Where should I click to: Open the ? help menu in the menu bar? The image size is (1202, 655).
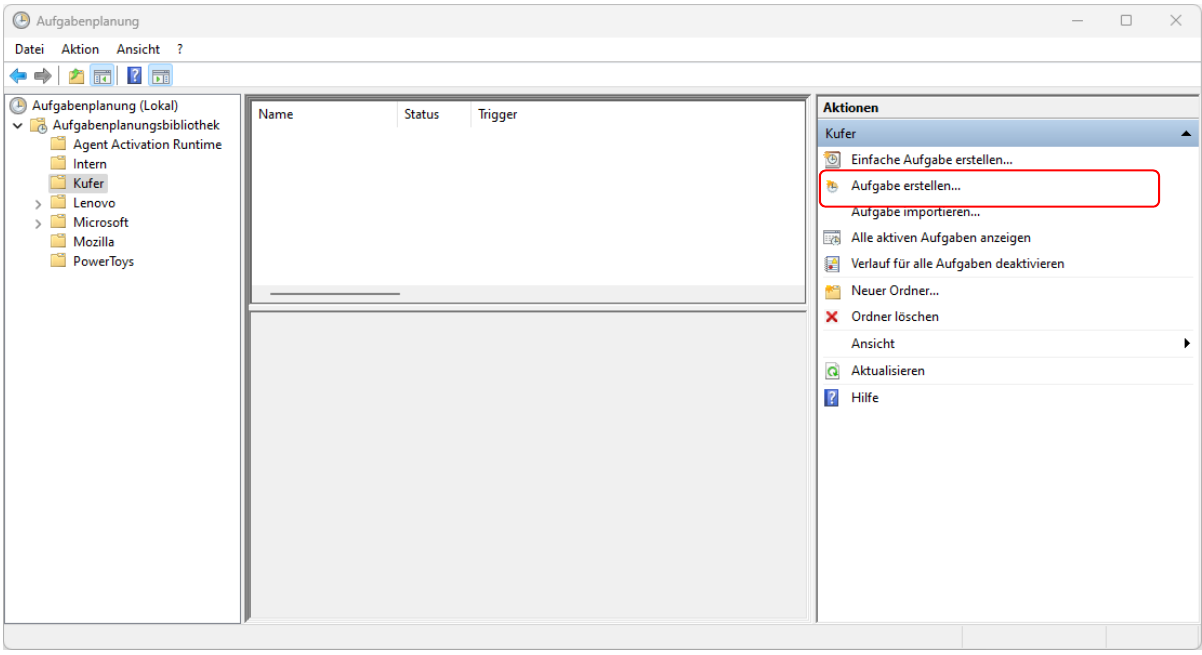pos(180,49)
